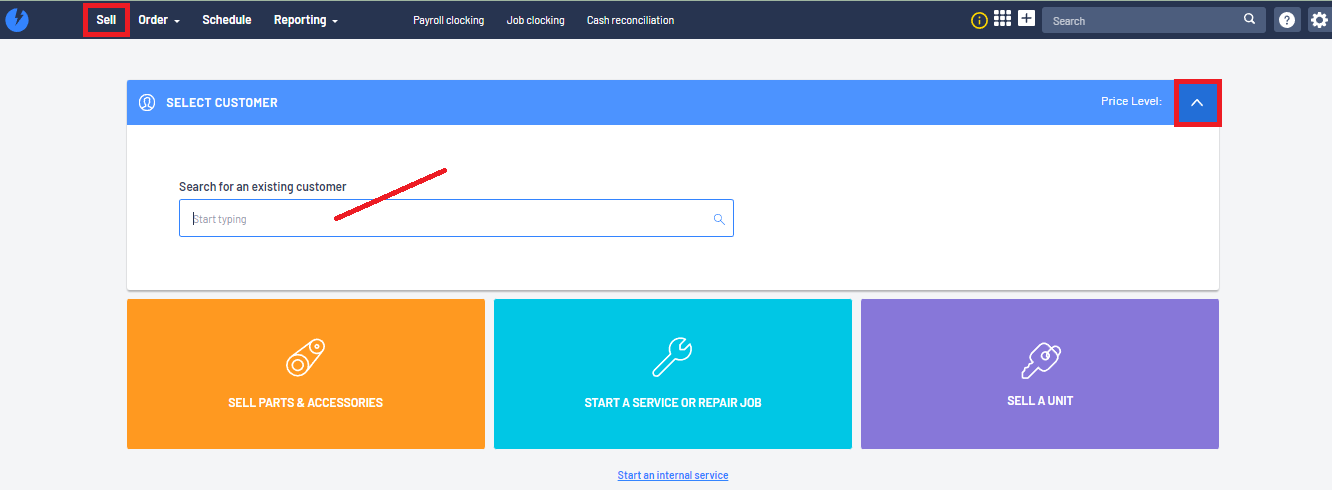Click the wrench icon on service tile
Viewport: 1332px width, 490px height.
click(672, 357)
